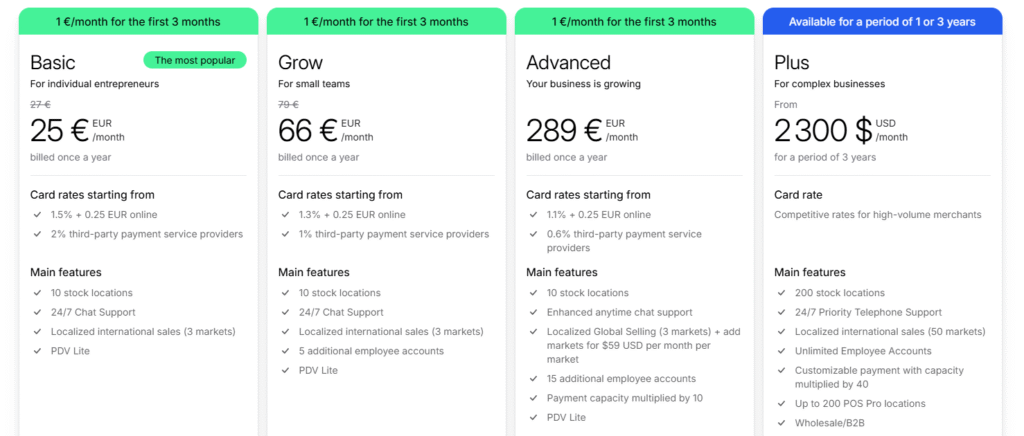Click the checkmark beside Up to 200 POS Pro locations

[x=781, y=404]
